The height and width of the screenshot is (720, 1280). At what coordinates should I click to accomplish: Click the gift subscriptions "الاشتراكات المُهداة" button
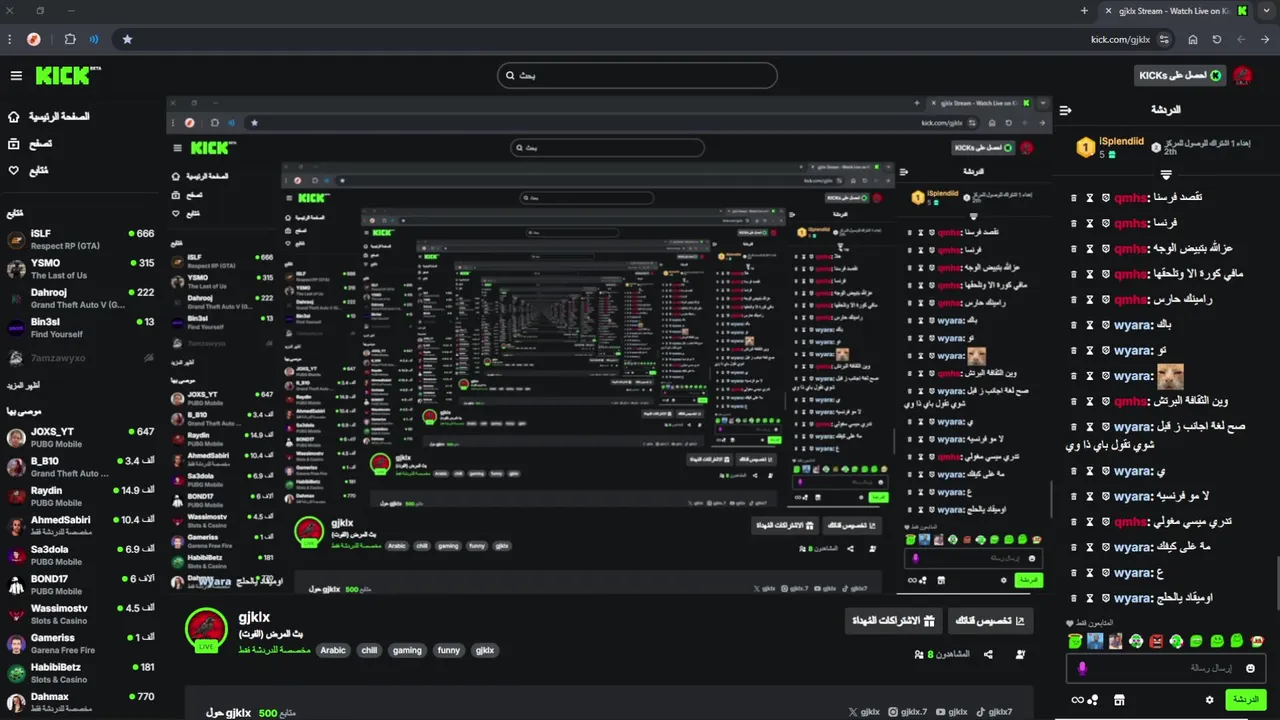pyautogui.click(x=893, y=621)
